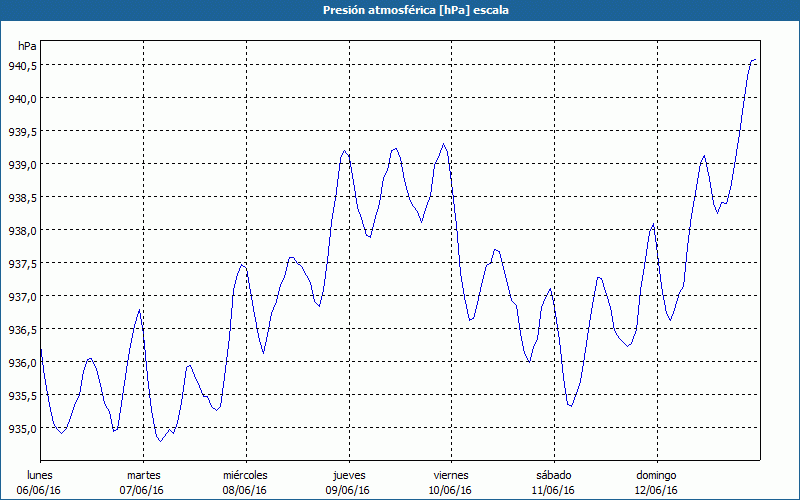Click the hPa unit label on the axis
Screen dimensions: 800x500
point(27,46)
